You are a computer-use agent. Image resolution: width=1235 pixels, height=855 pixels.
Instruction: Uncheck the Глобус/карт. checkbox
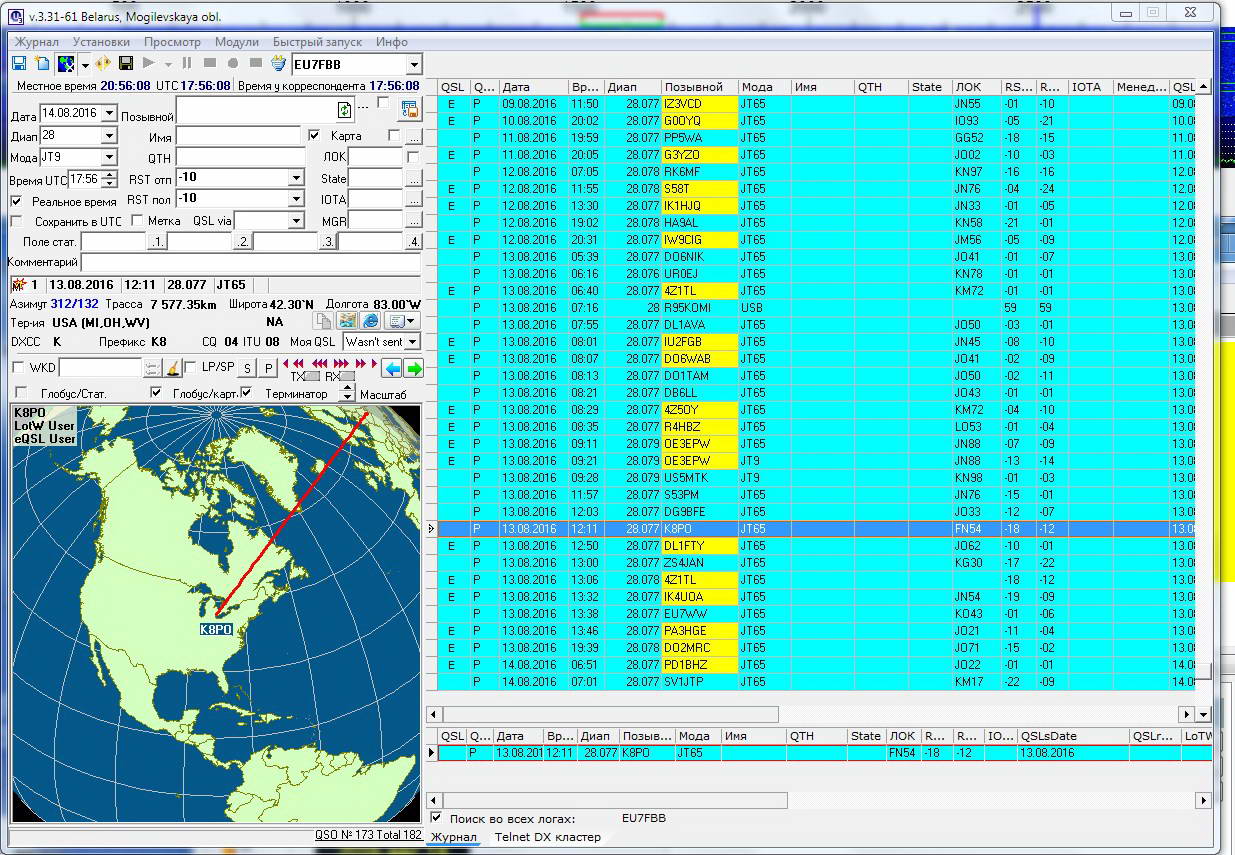tap(156, 394)
